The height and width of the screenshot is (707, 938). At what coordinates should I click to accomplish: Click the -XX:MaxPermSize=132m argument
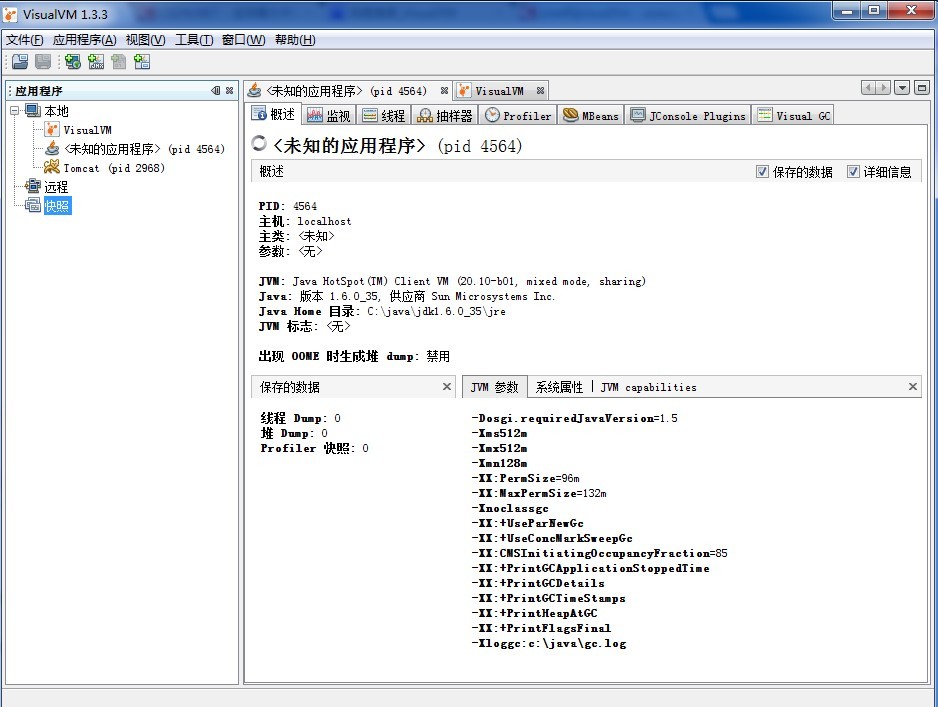539,493
